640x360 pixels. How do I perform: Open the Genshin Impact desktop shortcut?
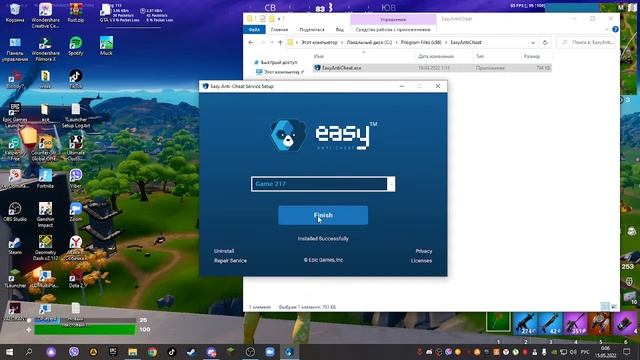(x=45, y=214)
